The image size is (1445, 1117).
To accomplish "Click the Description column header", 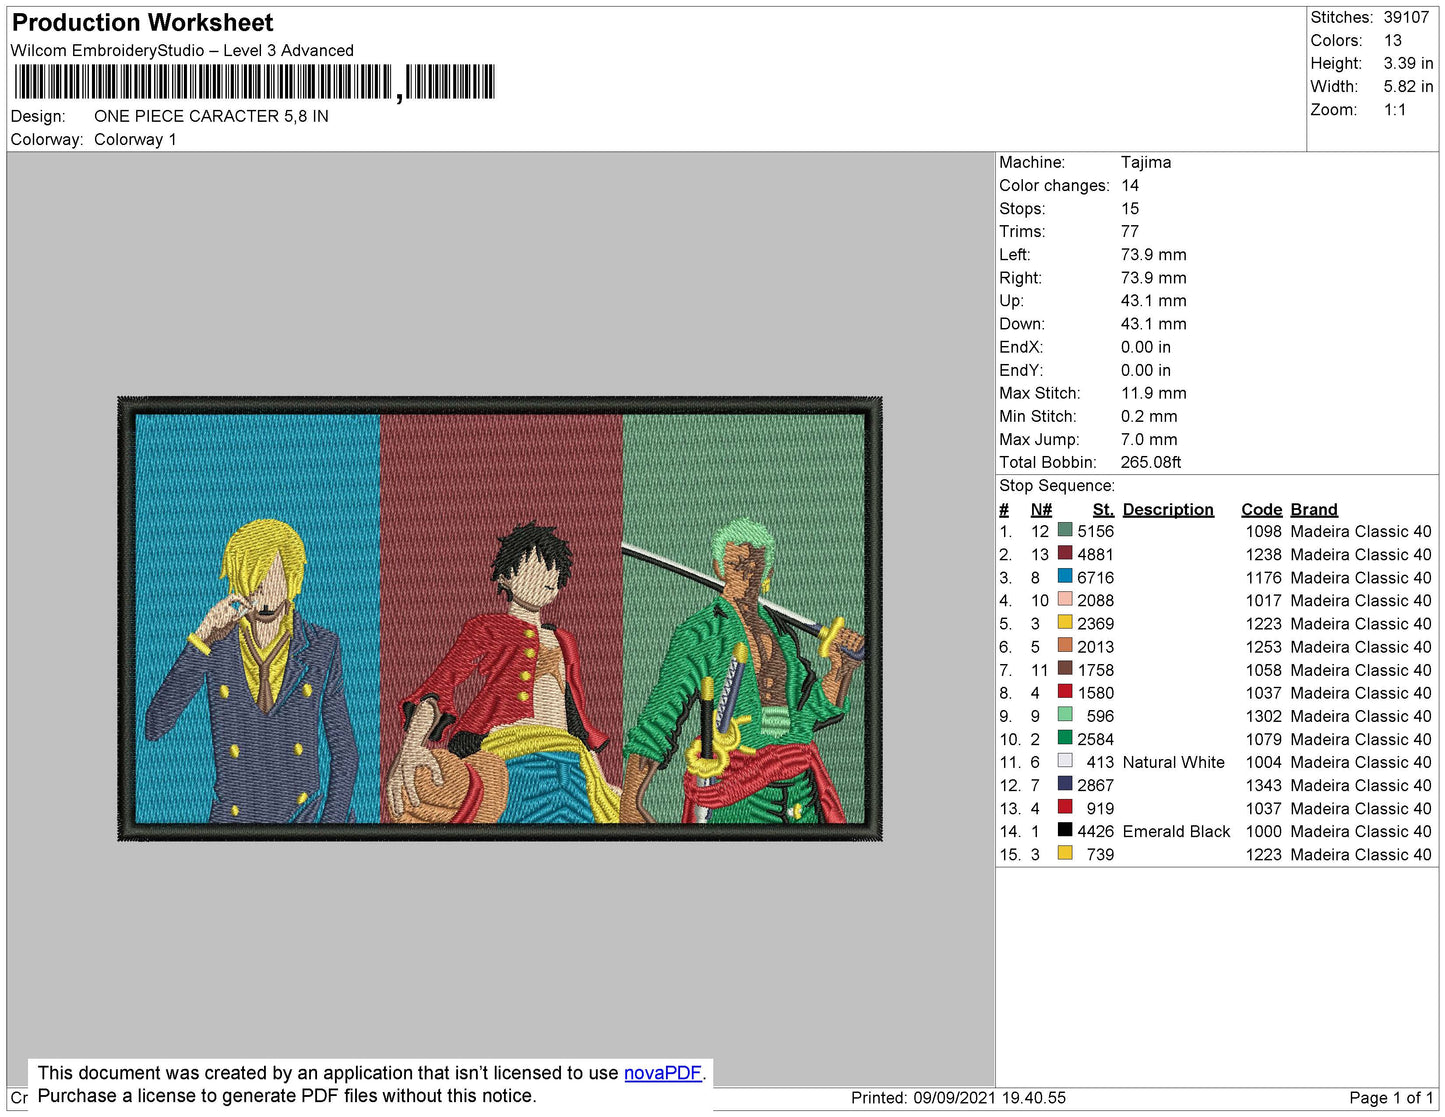I will point(1168,509).
